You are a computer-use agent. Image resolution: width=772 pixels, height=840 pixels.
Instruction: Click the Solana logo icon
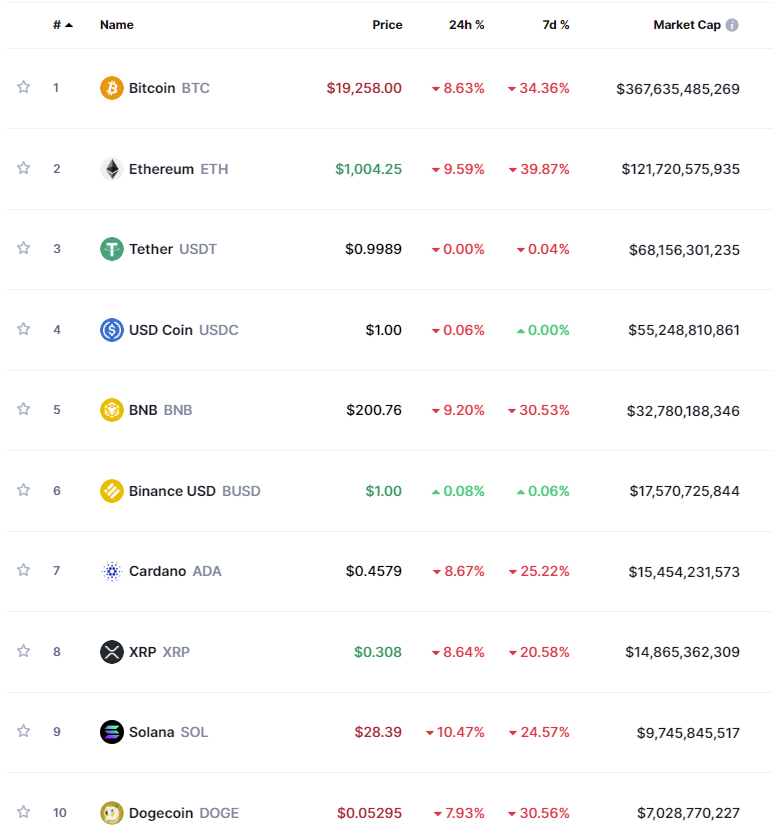point(111,732)
